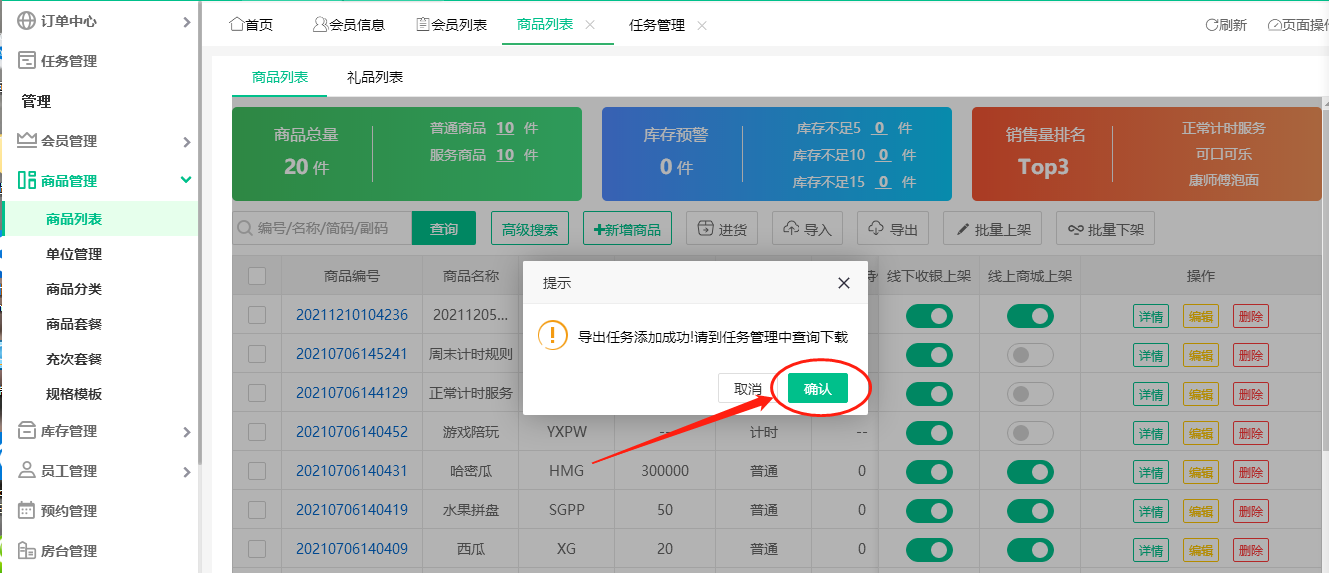Toggle 线上商城上架 switch for 周末计时规则 row
This screenshot has width=1329, height=573.
click(1029, 354)
